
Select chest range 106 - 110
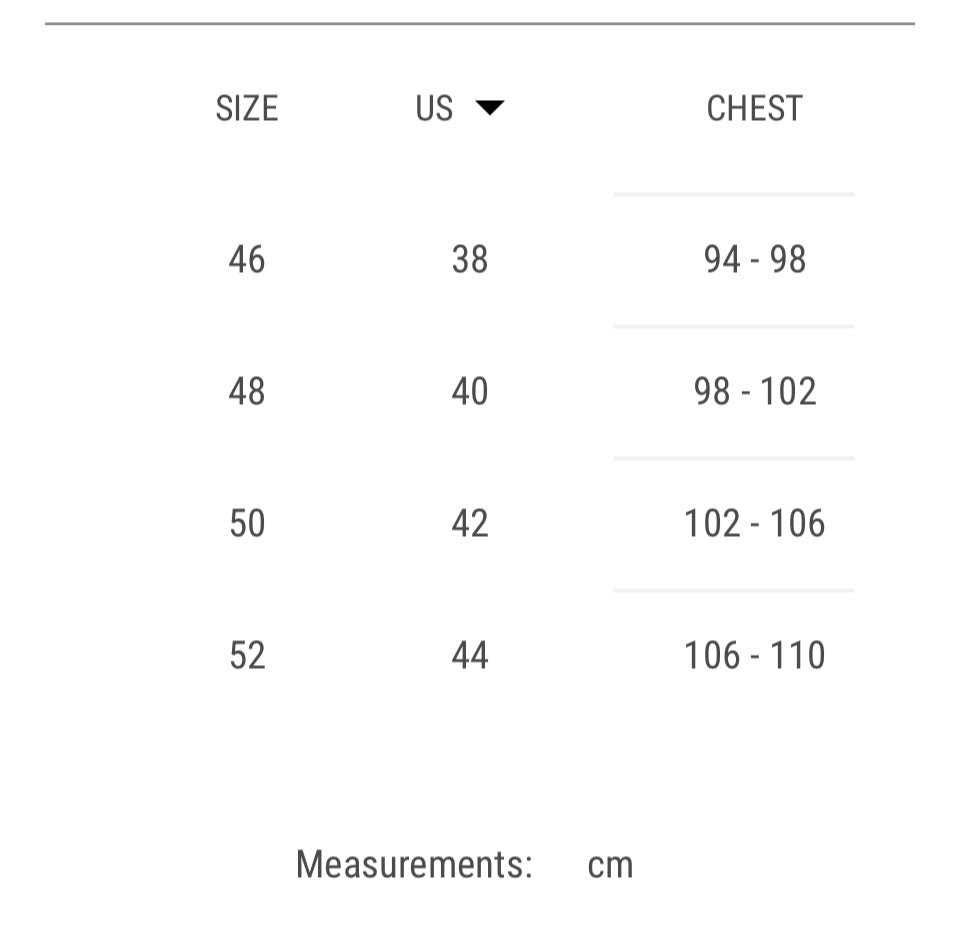(x=756, y=655)
